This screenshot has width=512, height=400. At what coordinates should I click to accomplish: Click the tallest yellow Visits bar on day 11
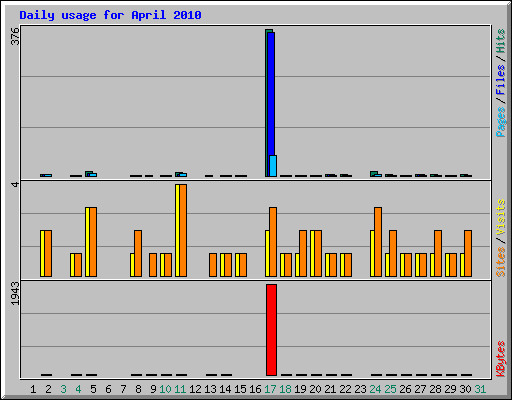[x=177, y=230]
